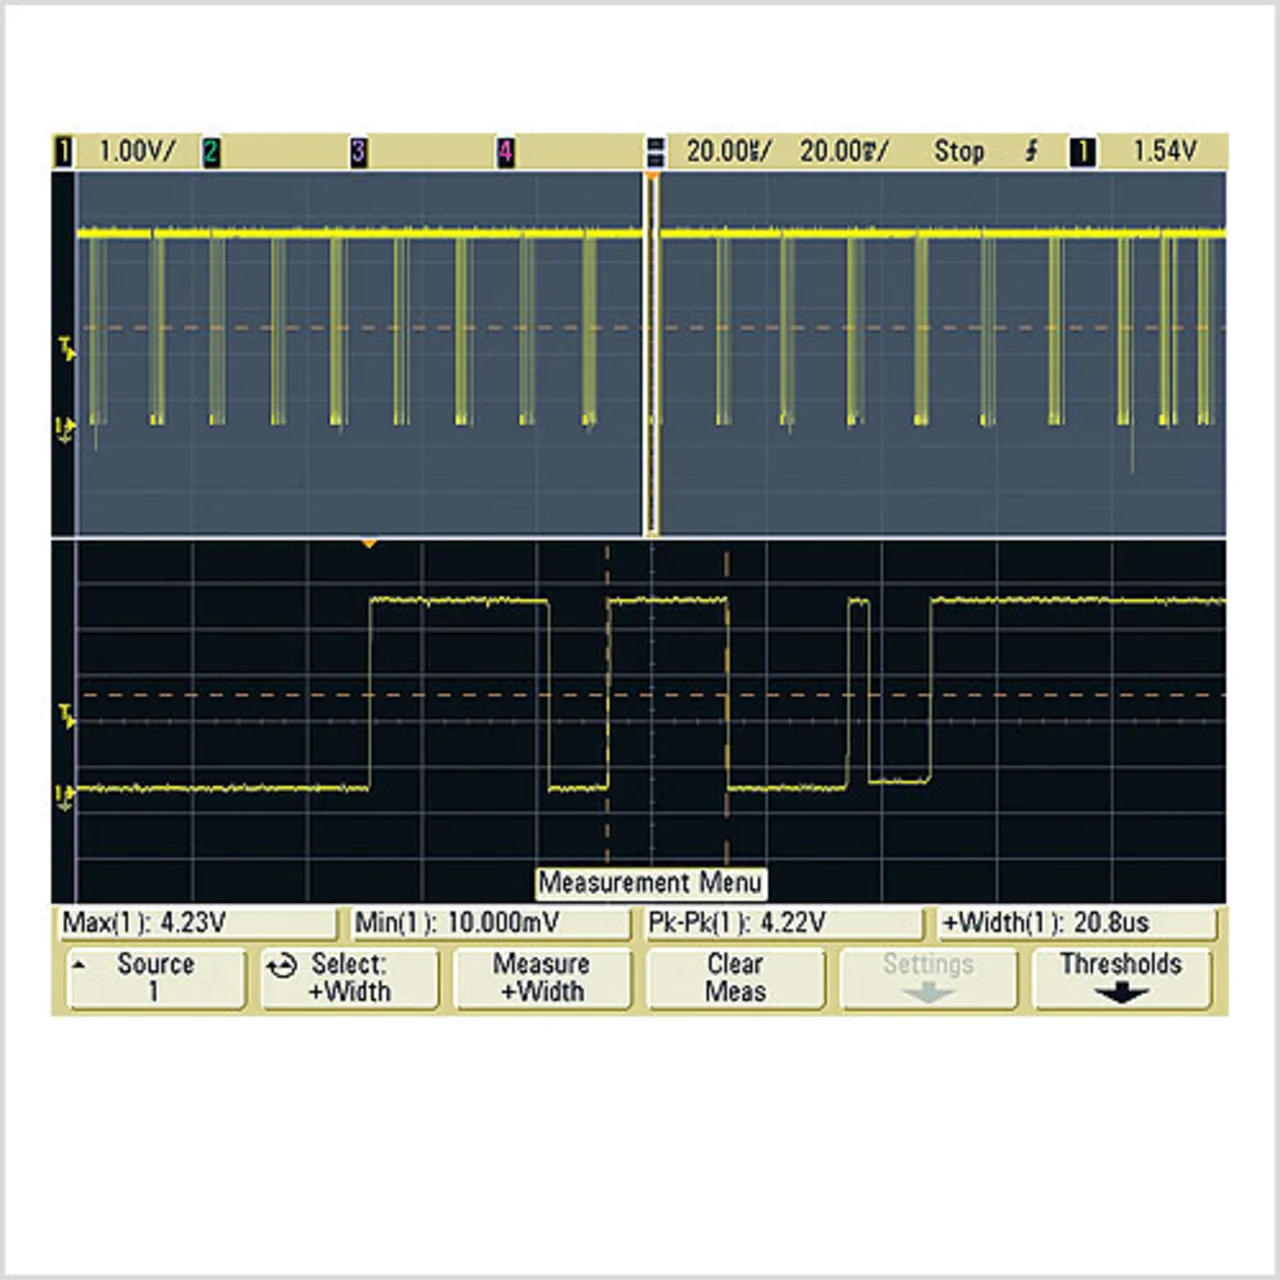Click the rotary knob icon beside Select
The image size is (1280, 1280).
[282, 967]
